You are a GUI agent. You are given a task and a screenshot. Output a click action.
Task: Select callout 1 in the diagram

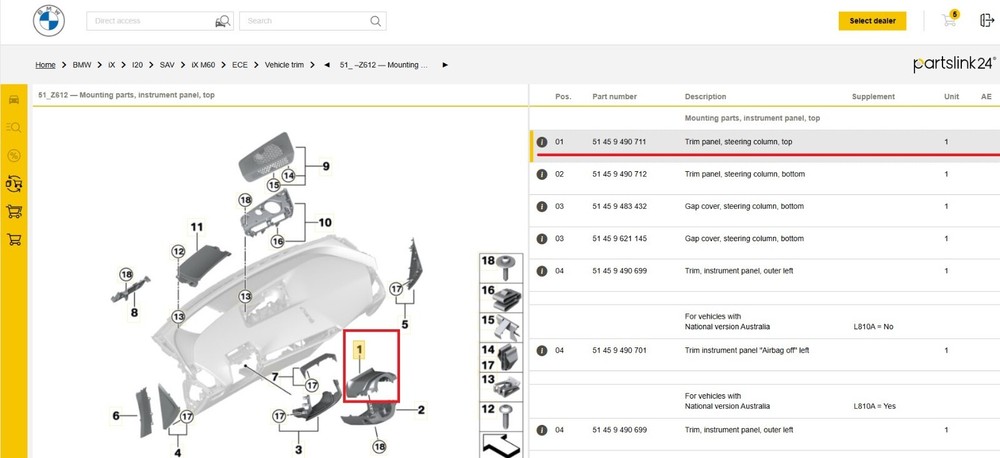359,349
